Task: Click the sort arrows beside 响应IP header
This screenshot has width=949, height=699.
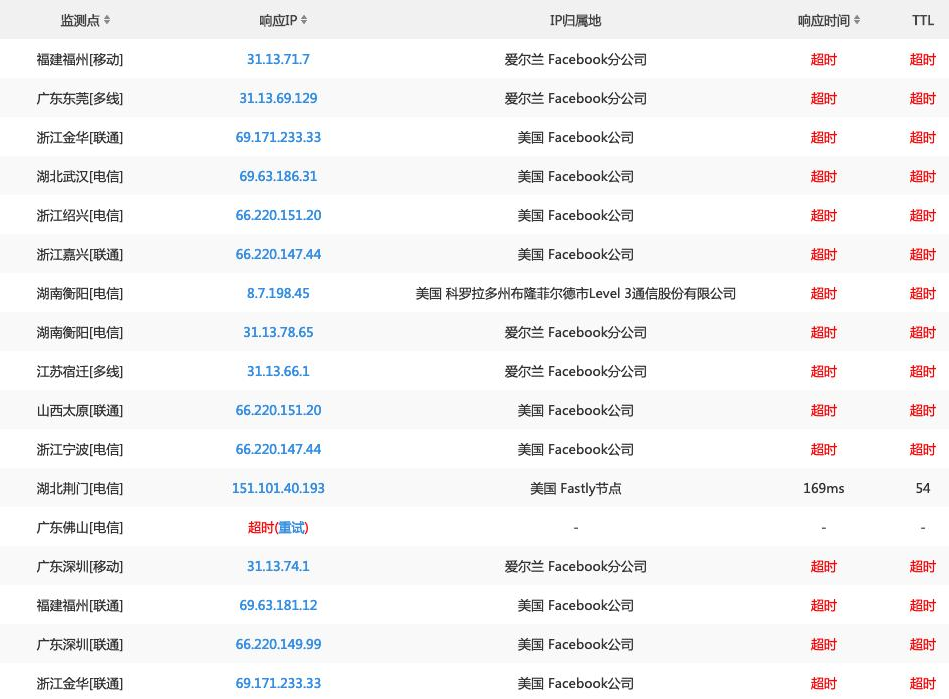Action: 304,20
